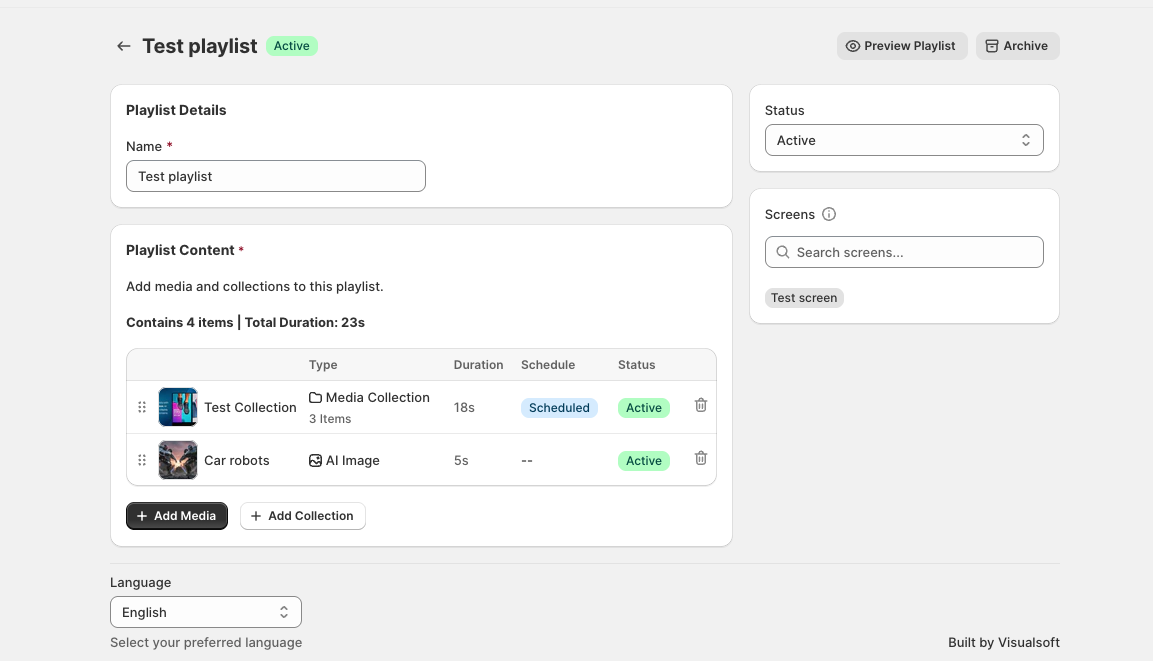Click the 5s duration value
Viewport: 1153px width, 661px height.
pos(461,460)
